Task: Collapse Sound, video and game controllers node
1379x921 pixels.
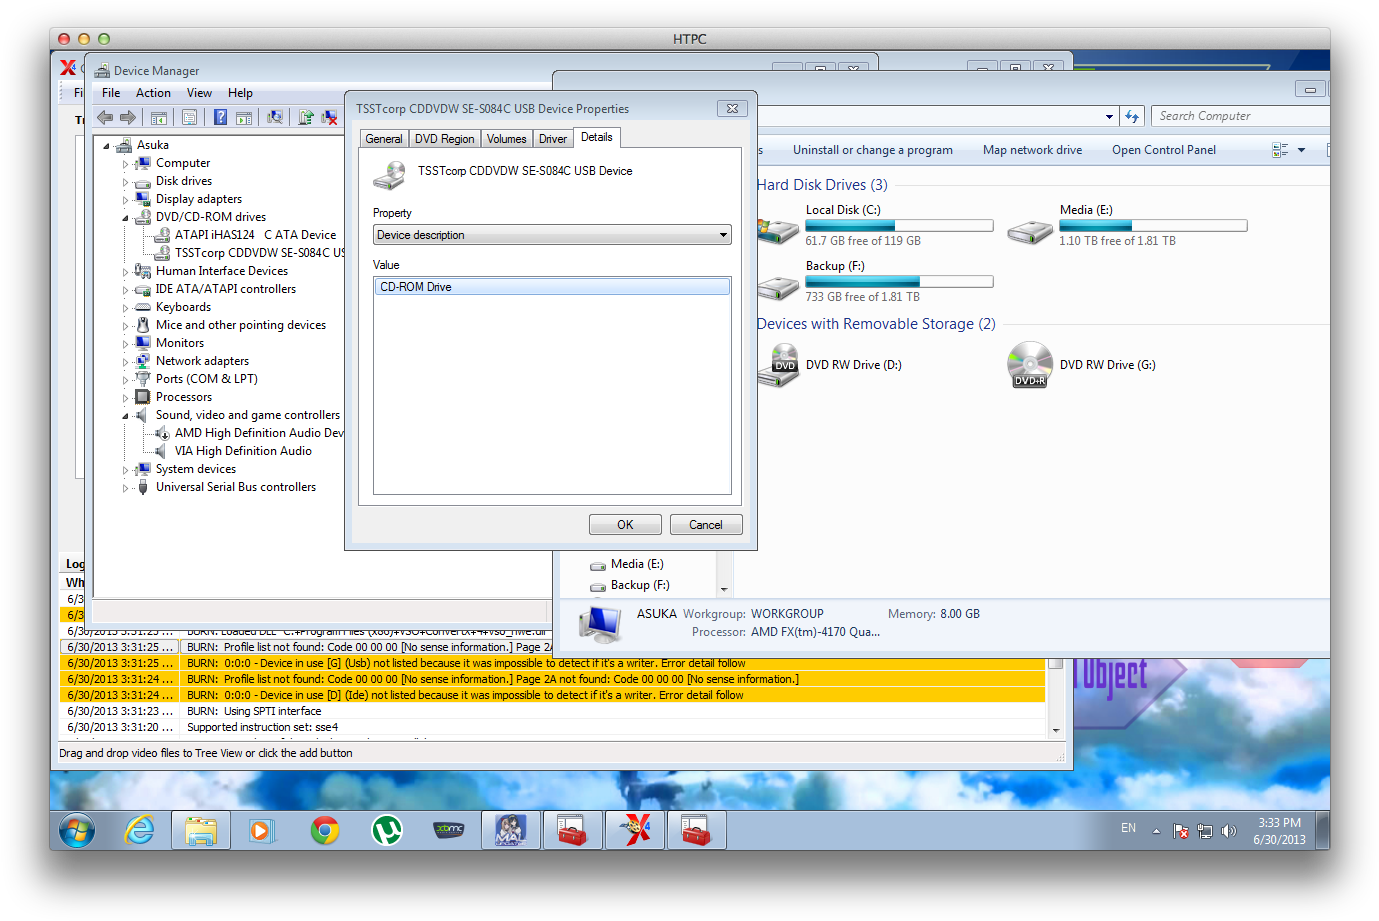Action: (x=126, y=416)
